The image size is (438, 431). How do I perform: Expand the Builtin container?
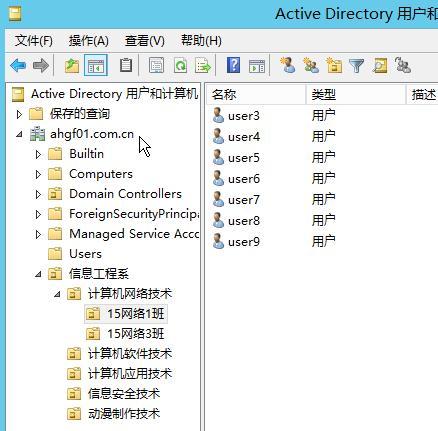pyautogui.click(x=38, y=154)
